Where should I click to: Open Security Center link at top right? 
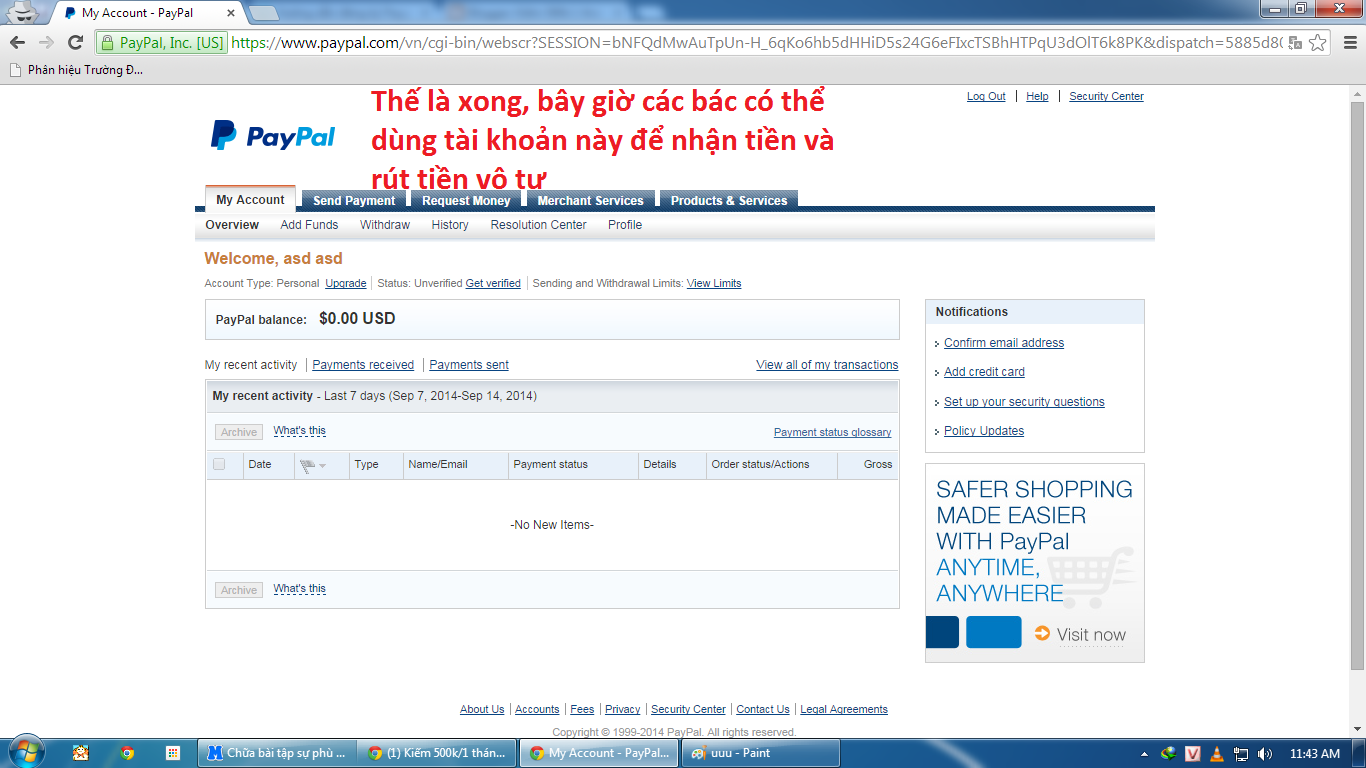pos(1106,96)
